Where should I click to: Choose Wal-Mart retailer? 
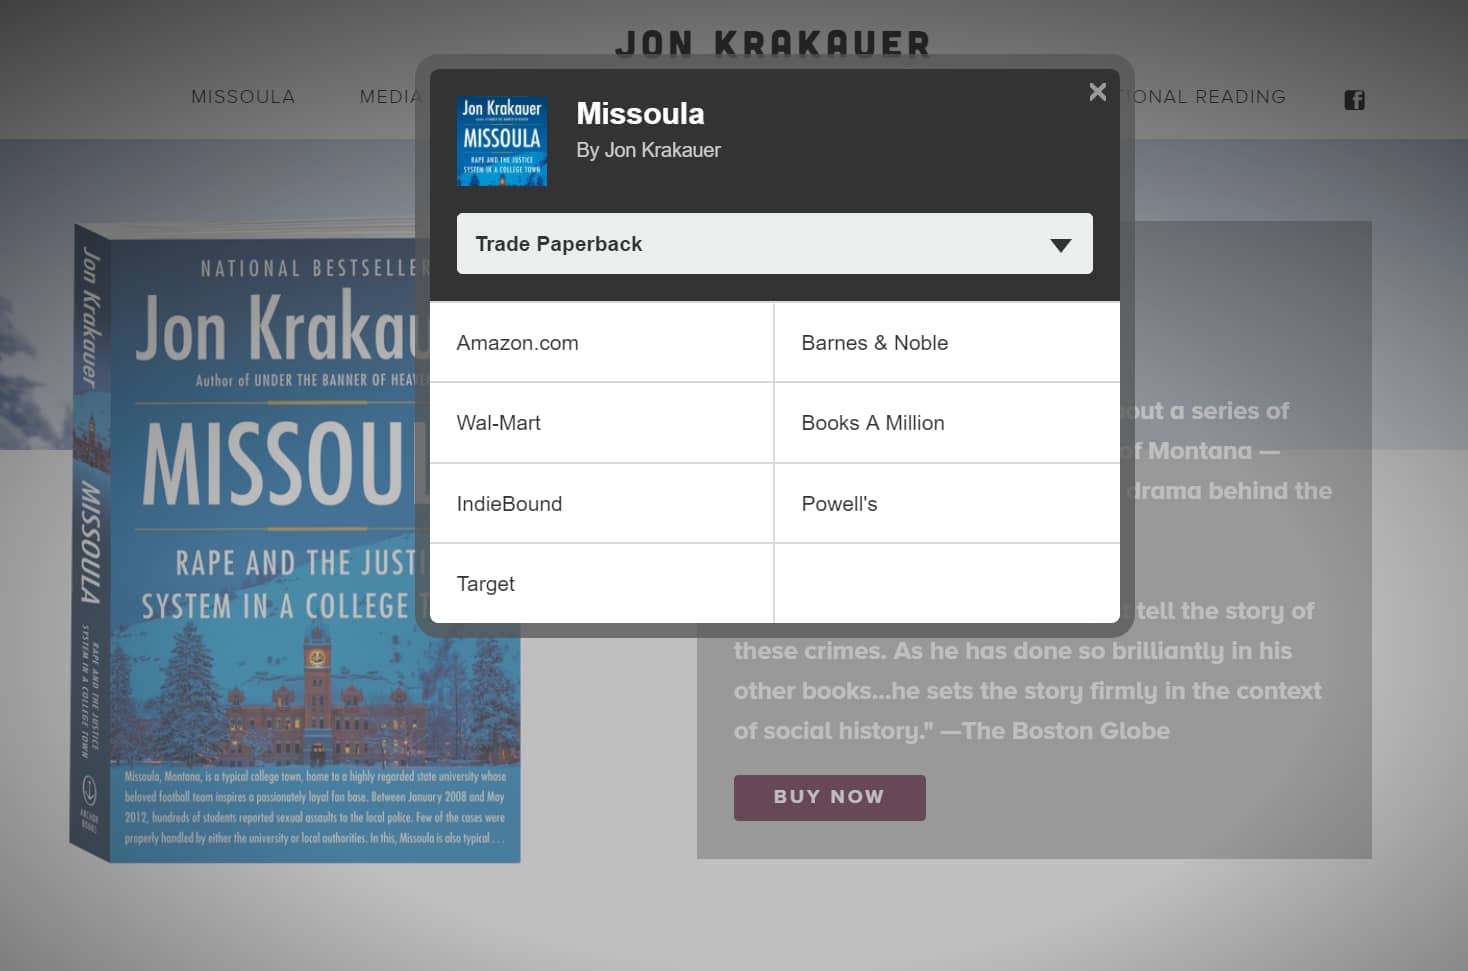pyautogui.click(x=601, y=423)
